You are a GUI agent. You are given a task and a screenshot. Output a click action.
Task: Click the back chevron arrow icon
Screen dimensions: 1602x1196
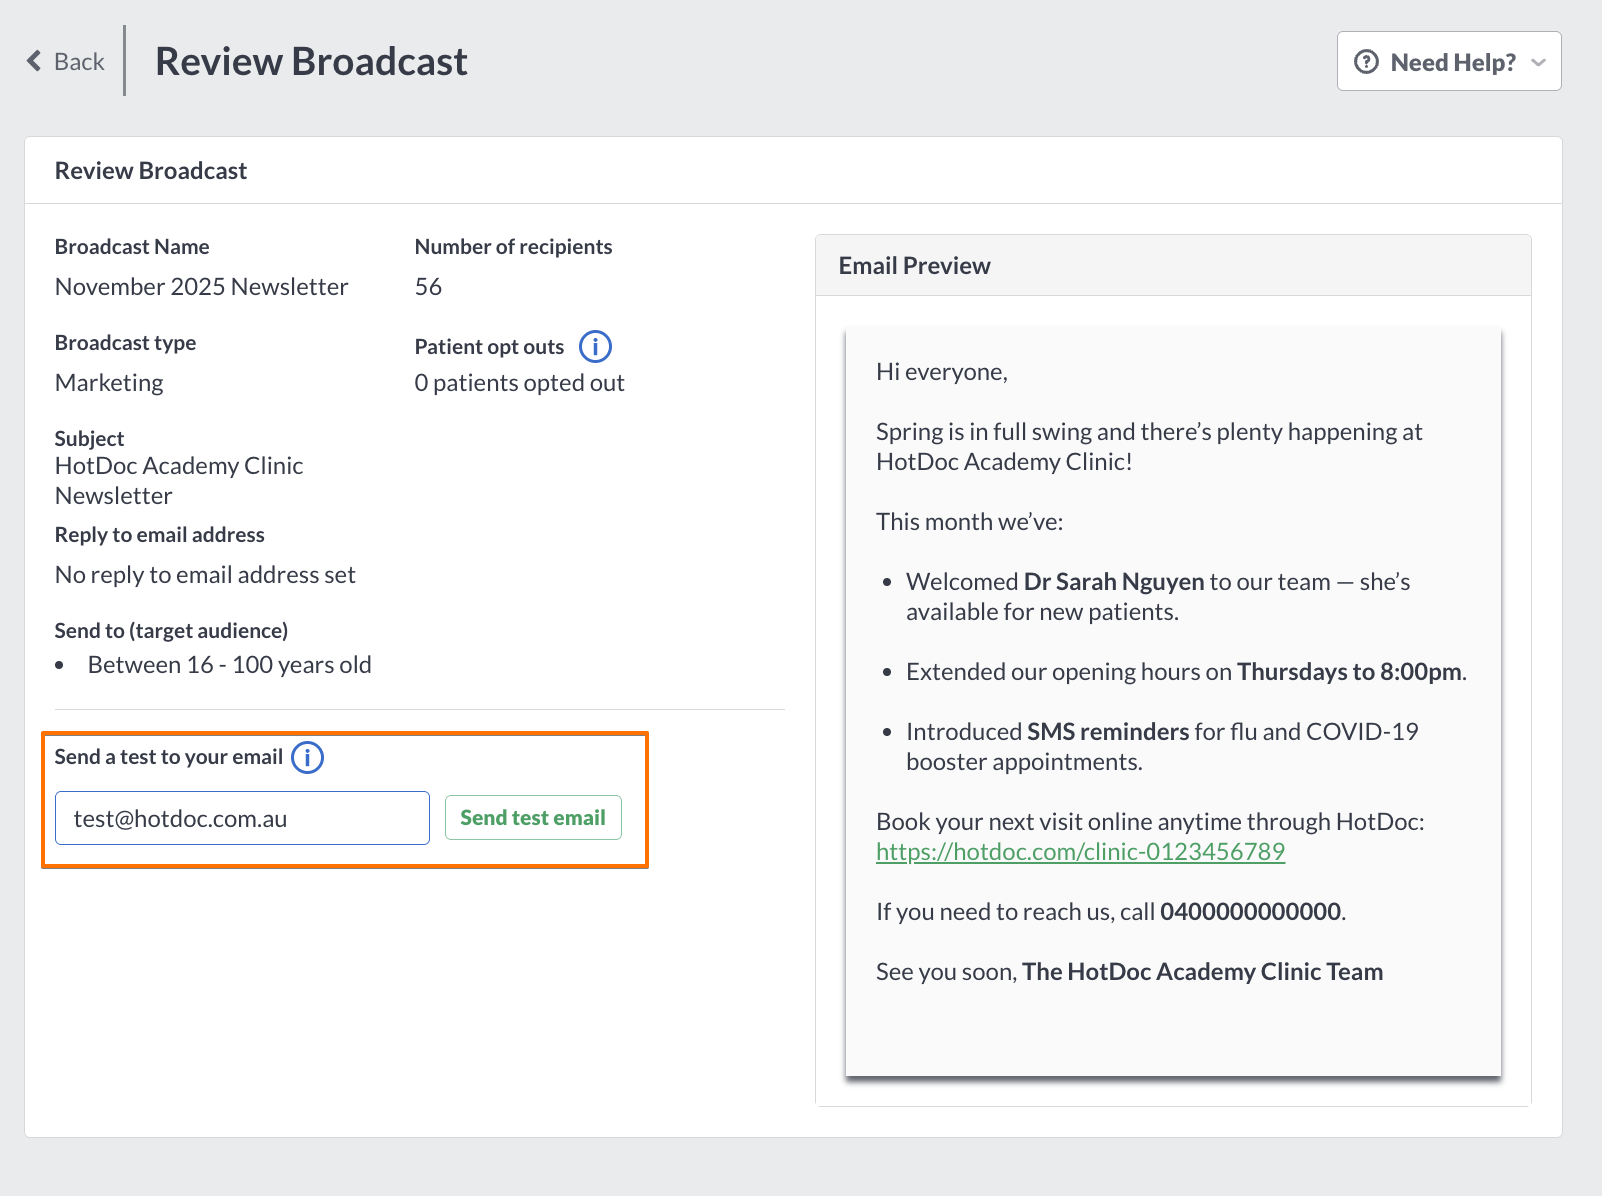[x=34, y=62]
